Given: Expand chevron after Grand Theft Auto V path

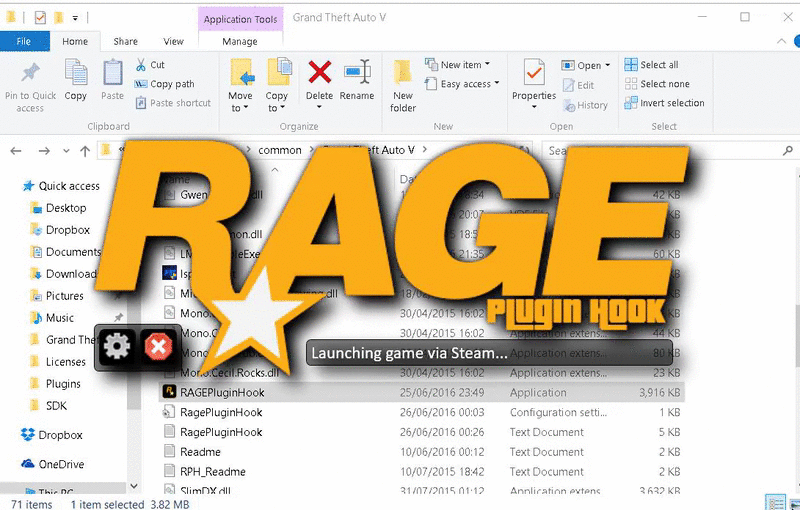Looking at the screenshot, I should (424, 150).
